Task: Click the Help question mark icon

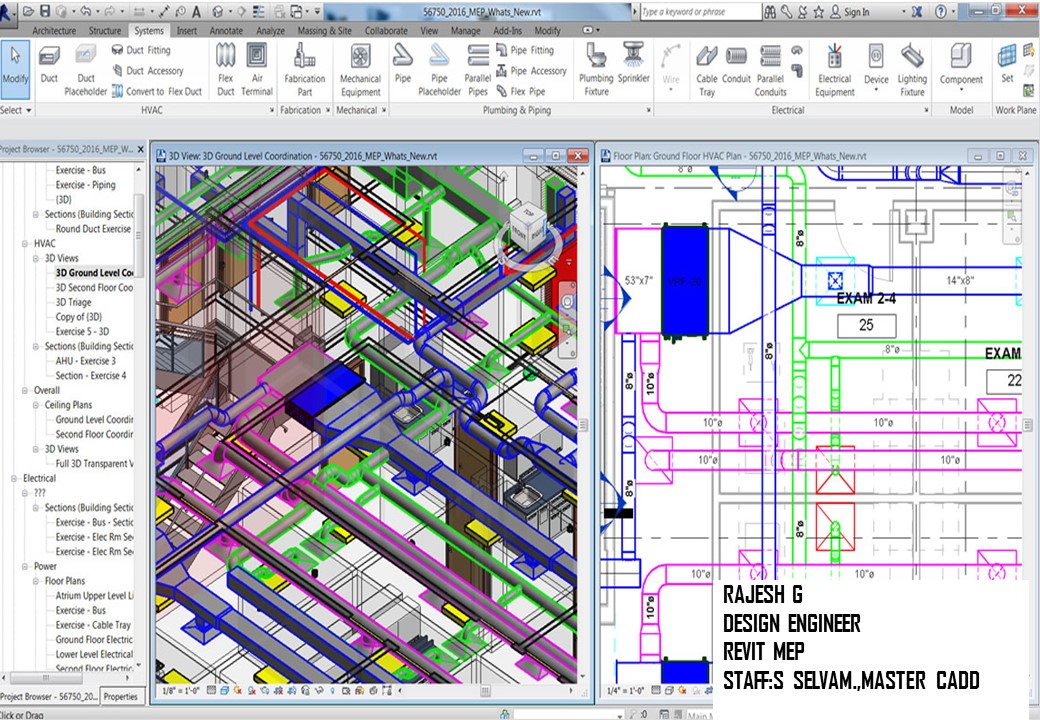Action: (x=941, y=11)
